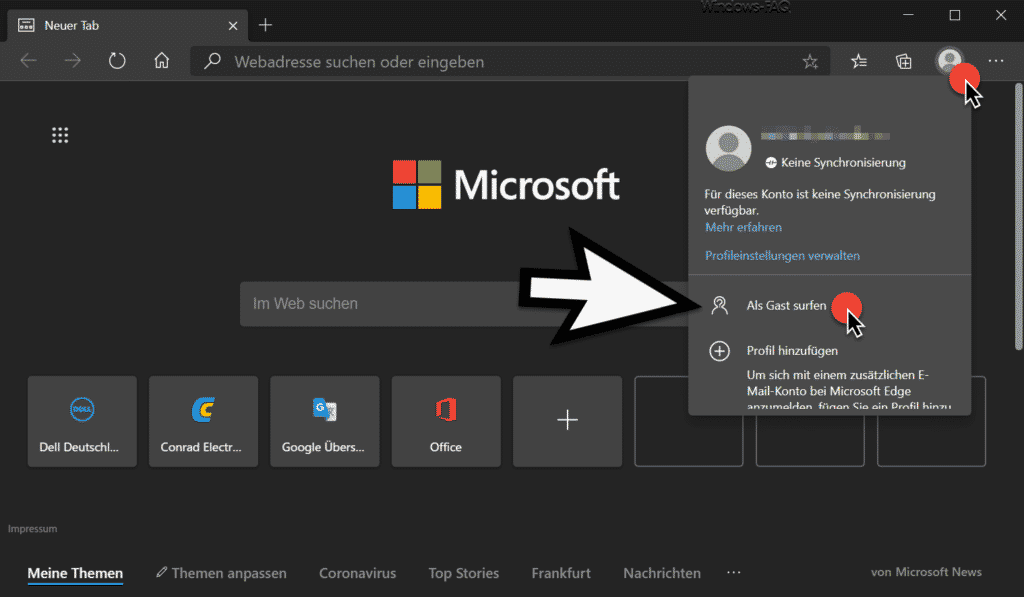Click the page vertical scrollbar

click(x=1019, y=216)
